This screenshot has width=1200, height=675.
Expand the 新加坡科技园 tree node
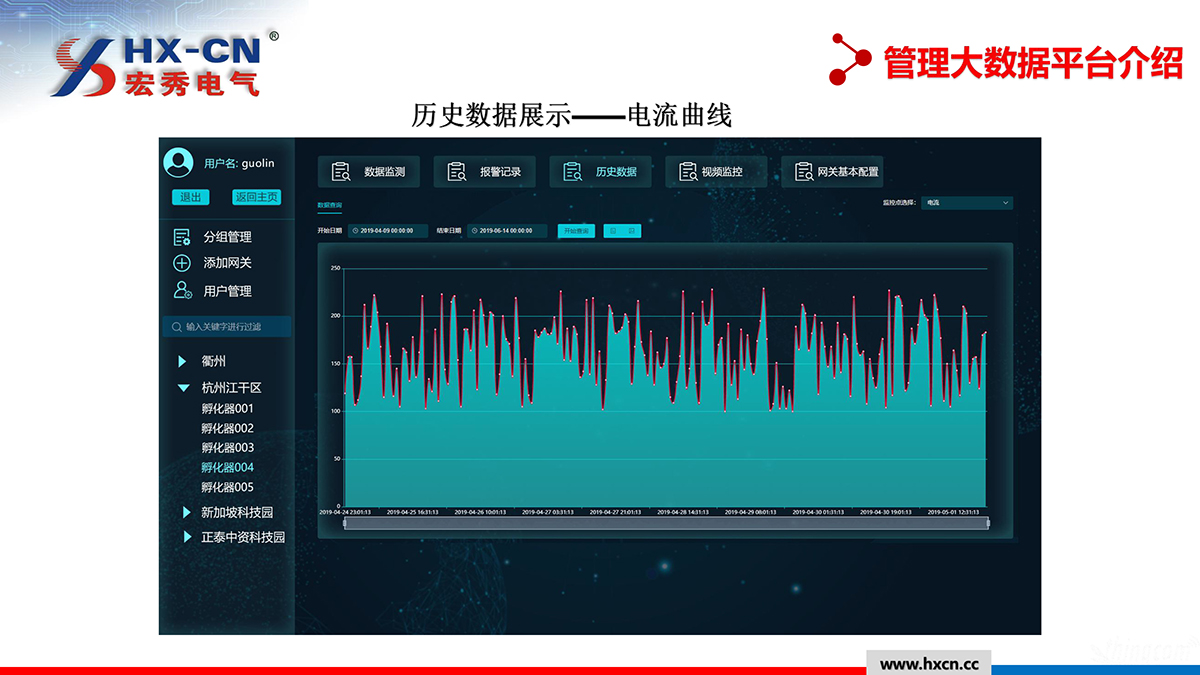pyautogui.click(x=186, y=512)
